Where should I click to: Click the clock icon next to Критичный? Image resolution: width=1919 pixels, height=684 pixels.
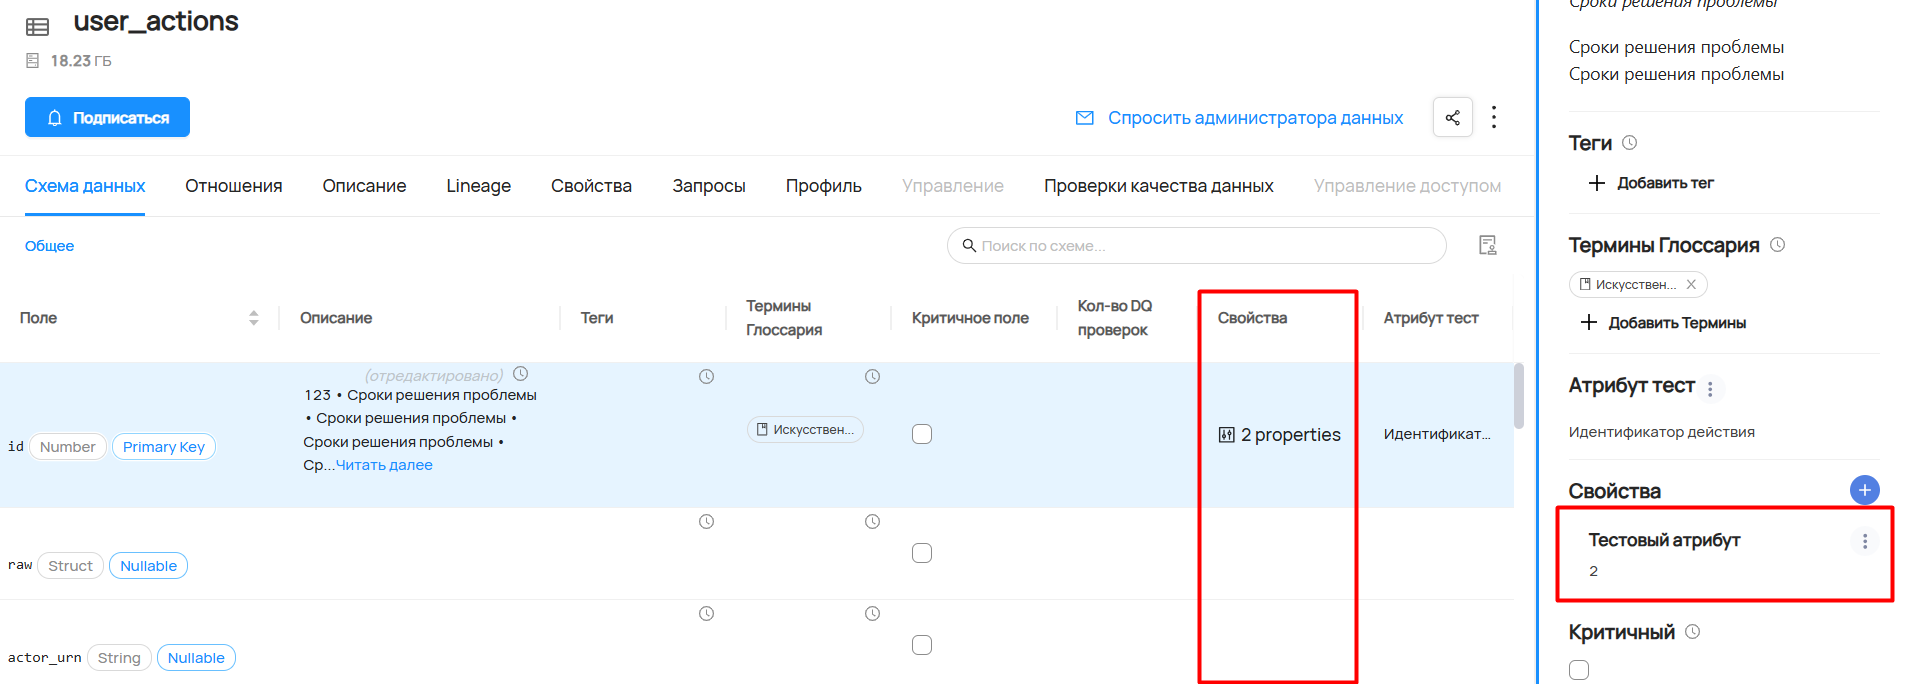1692,632
